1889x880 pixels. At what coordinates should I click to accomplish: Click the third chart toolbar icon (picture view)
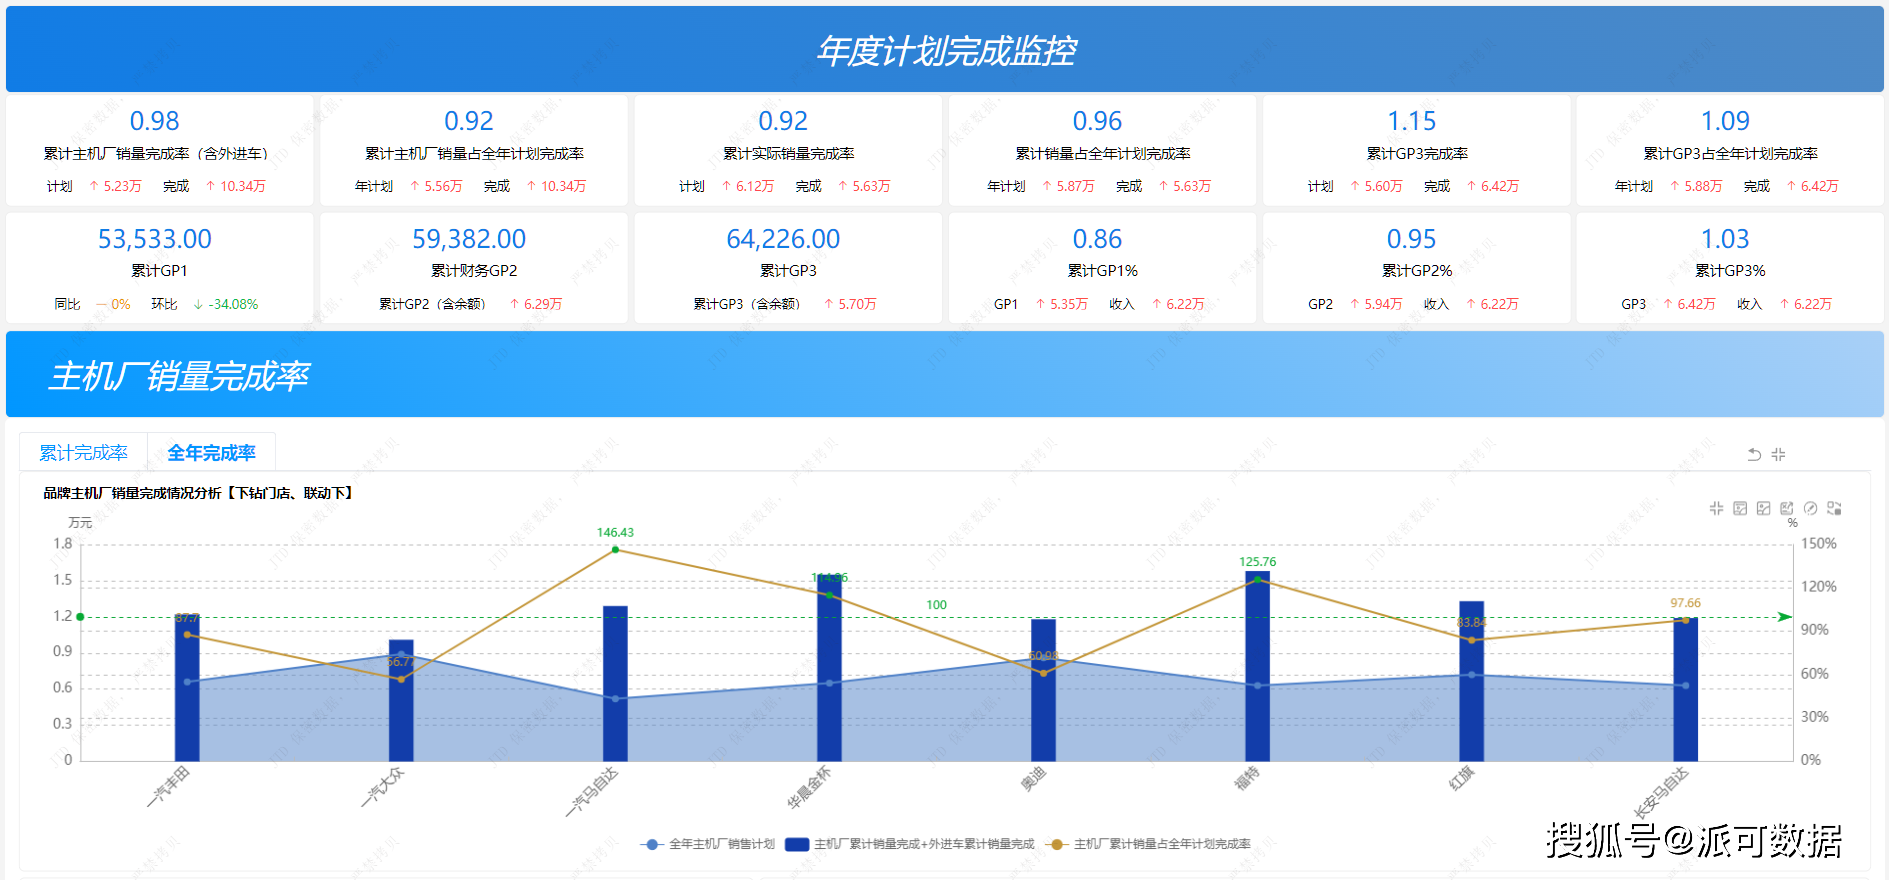[x=1763, y=508]
